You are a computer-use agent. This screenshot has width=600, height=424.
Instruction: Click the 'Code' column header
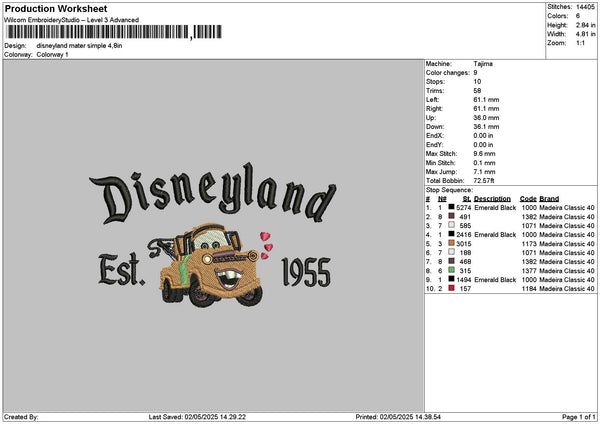pos(528,199)
